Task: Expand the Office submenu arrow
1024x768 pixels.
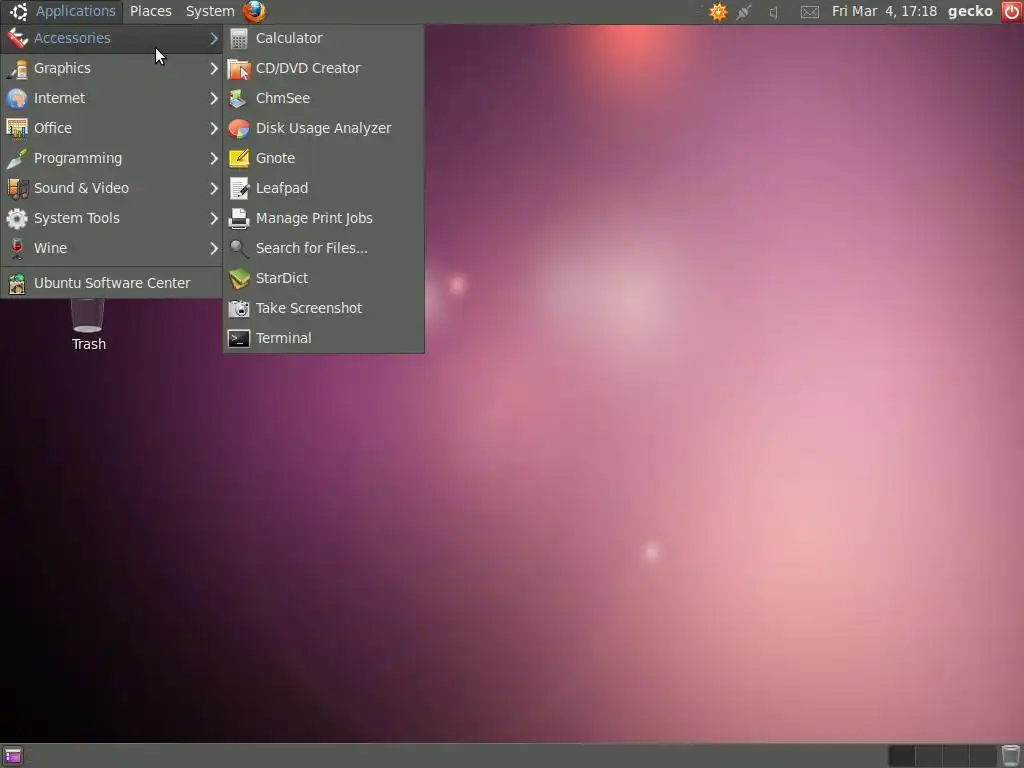Action: pos(214,129)
